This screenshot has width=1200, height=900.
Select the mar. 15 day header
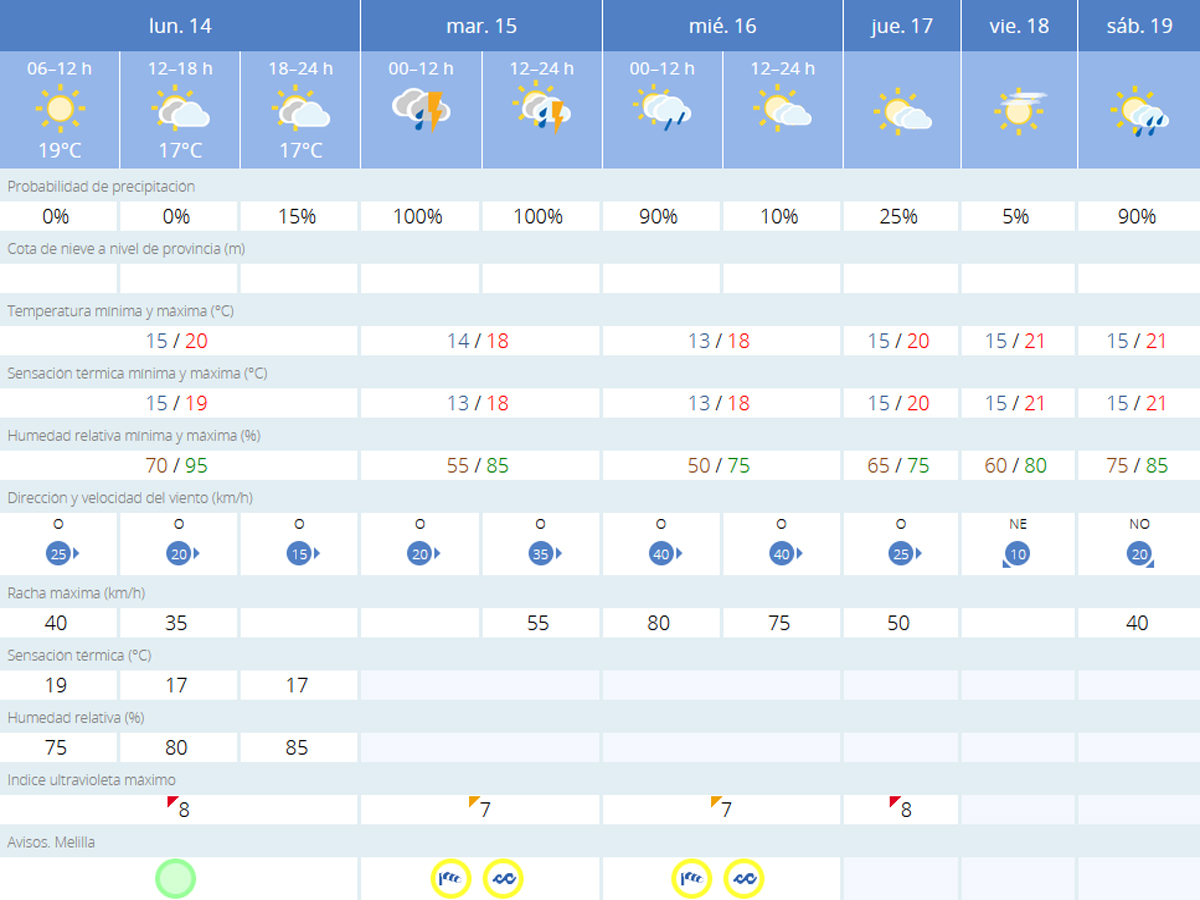(482, 25)
